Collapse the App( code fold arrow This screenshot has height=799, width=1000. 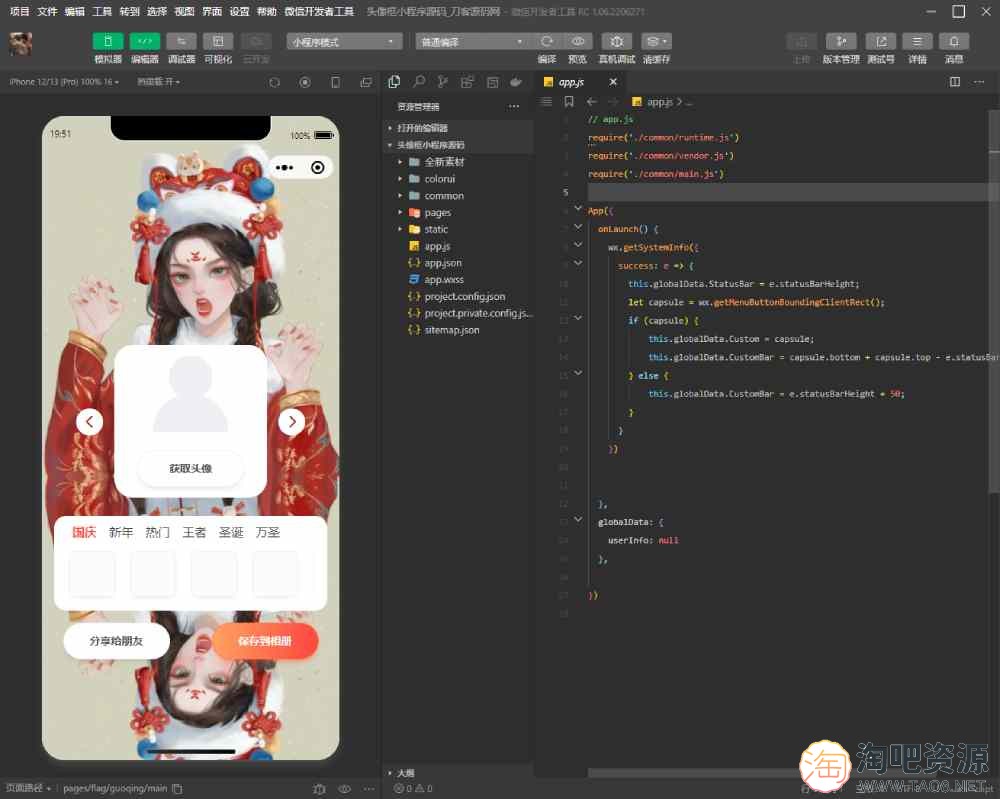[x=578, y=209]
